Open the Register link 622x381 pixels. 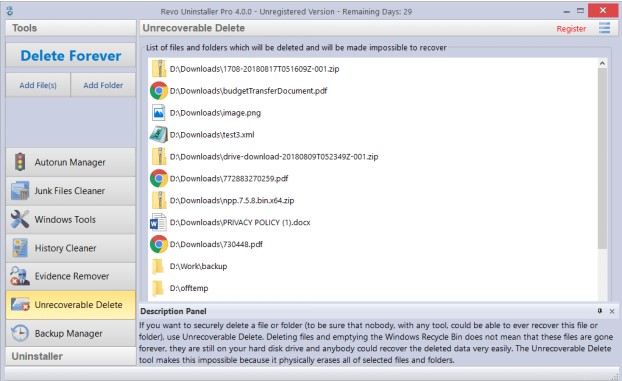[571, 29]
